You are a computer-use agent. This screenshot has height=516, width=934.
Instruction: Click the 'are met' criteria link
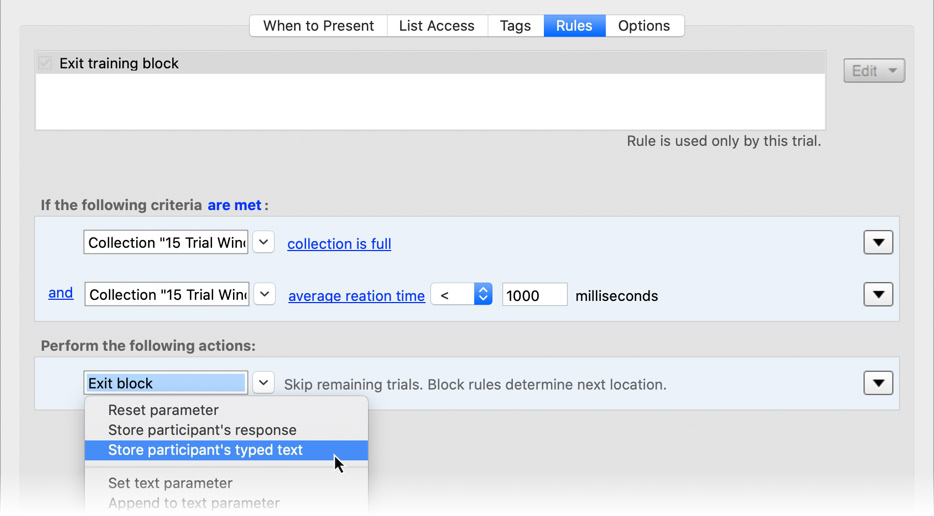pyautogui.click(x=234, y=205)
